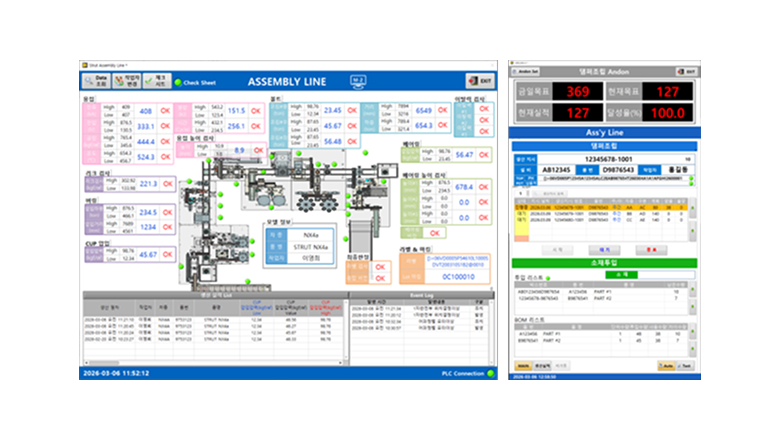Click the PLC Connection status light

click(491, 373)
